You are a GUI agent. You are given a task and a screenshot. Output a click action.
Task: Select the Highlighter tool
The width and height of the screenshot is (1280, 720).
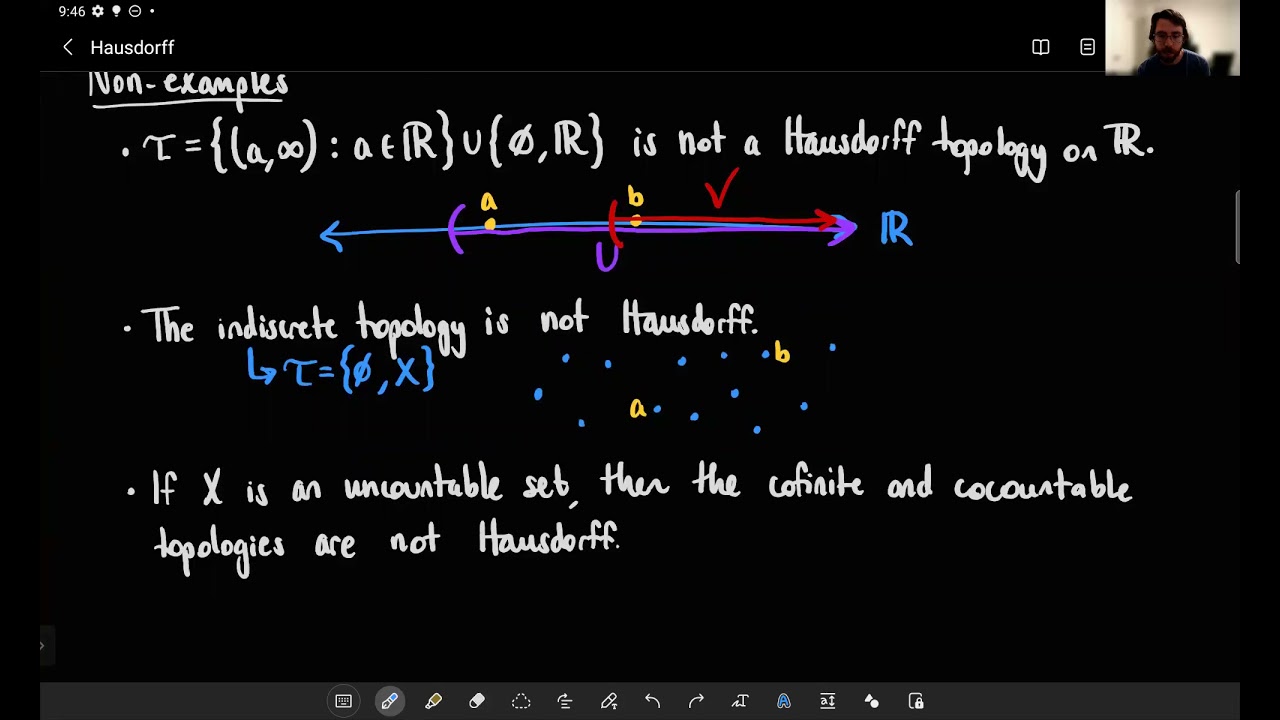tap(433, 701)
